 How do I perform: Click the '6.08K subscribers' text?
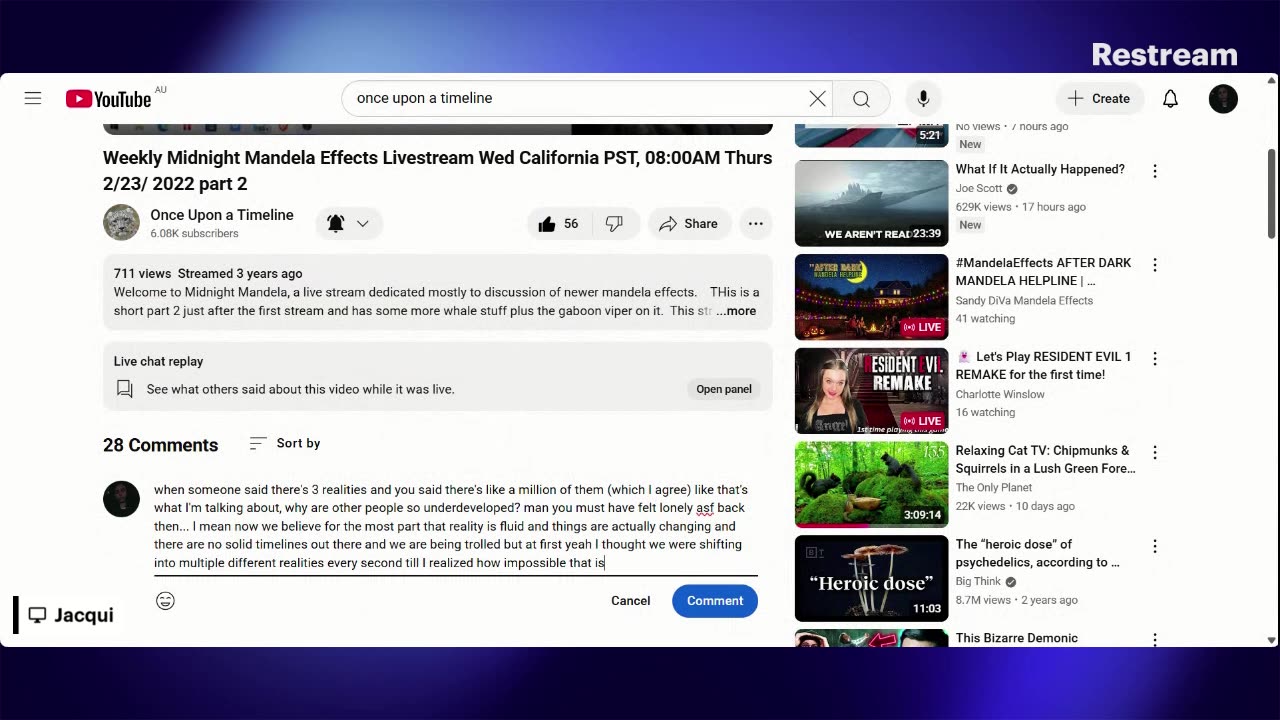point(194,234)
